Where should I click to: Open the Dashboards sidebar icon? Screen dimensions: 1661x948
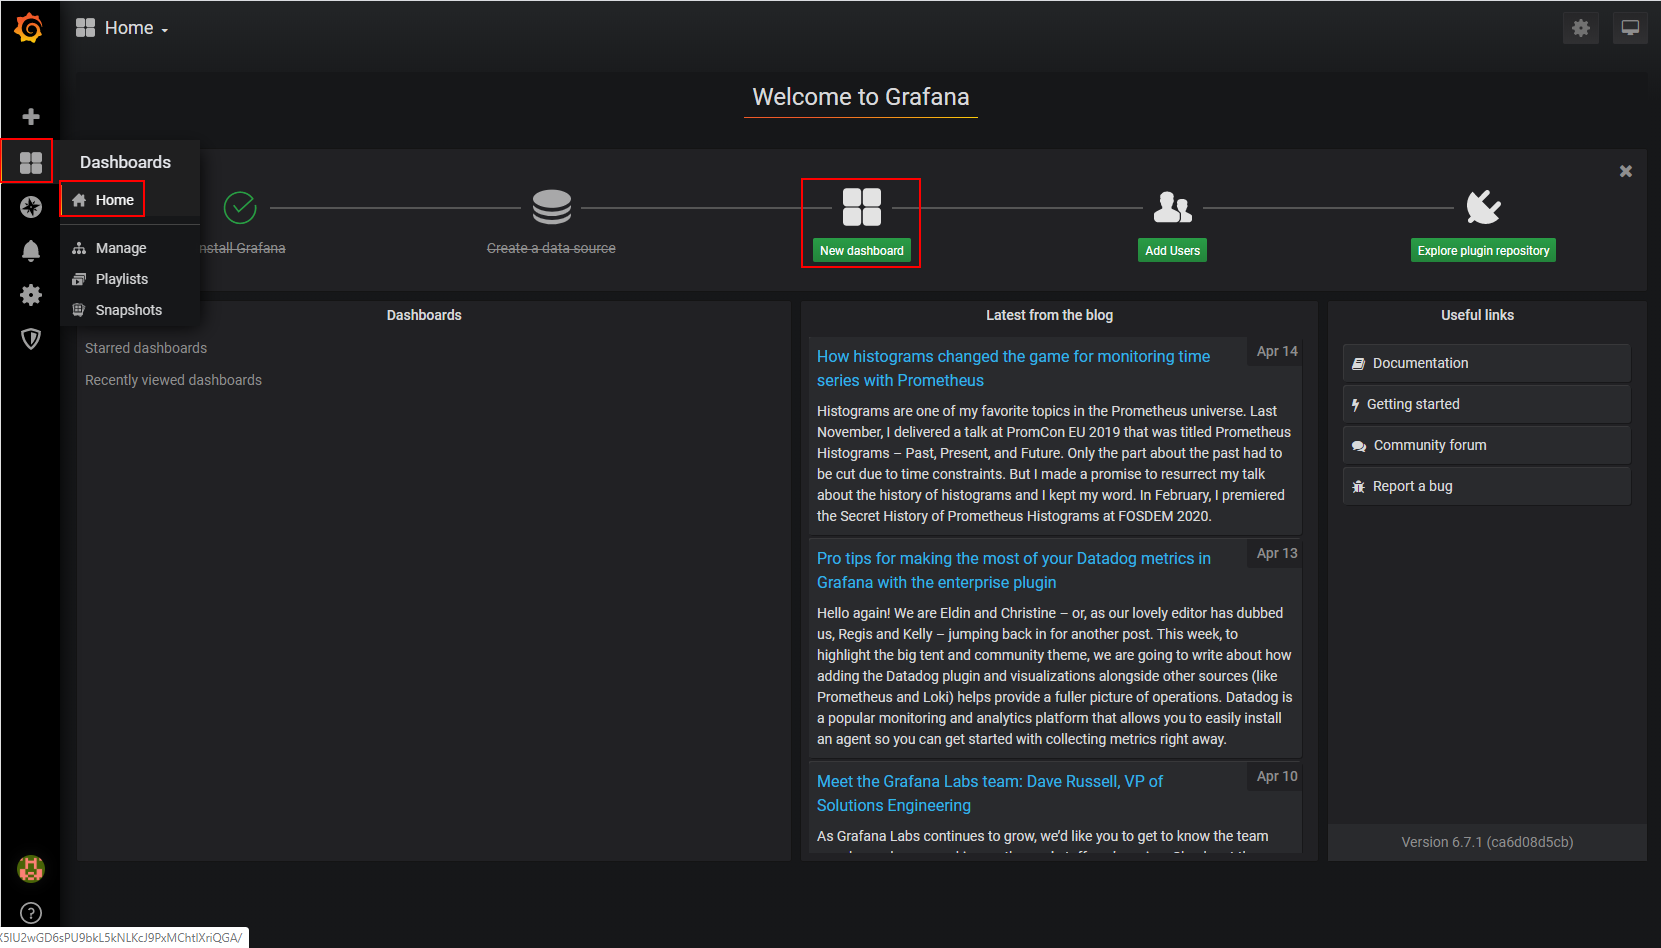click(31, 162)
